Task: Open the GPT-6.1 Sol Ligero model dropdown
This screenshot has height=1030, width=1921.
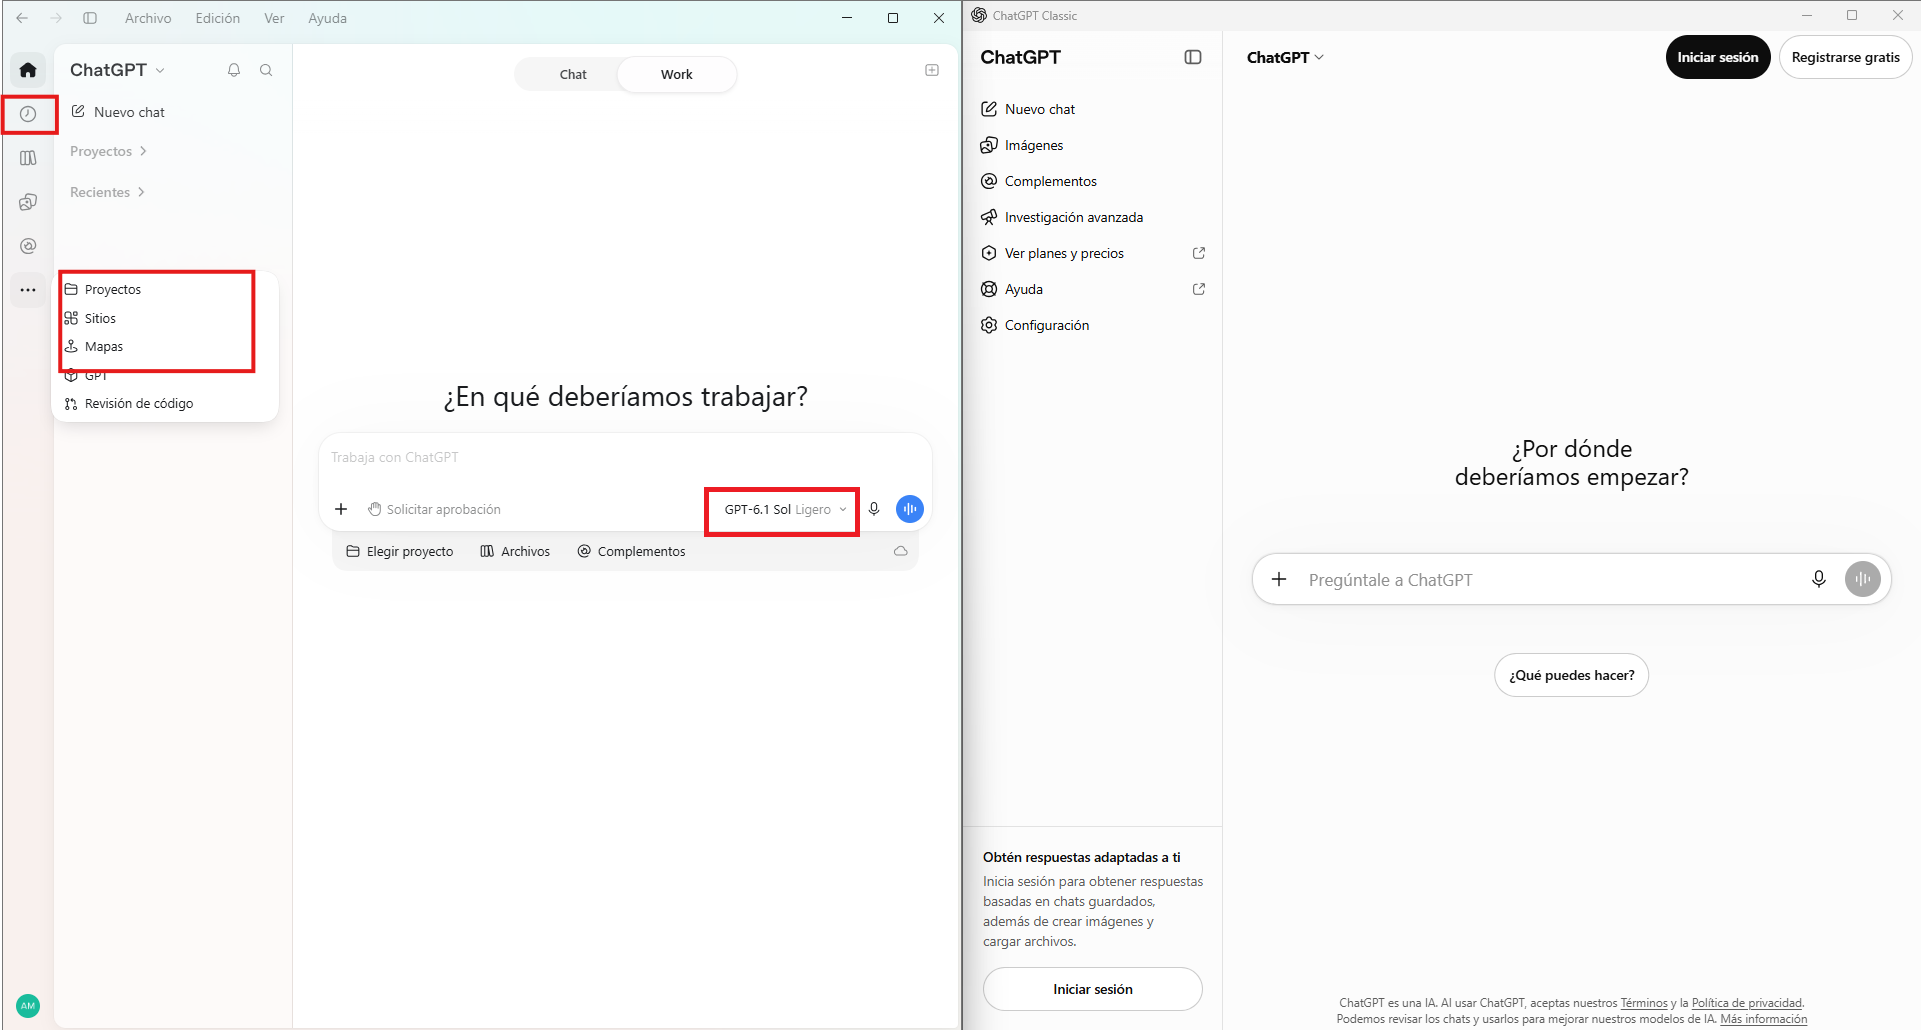Action: [x=785, y=509]
